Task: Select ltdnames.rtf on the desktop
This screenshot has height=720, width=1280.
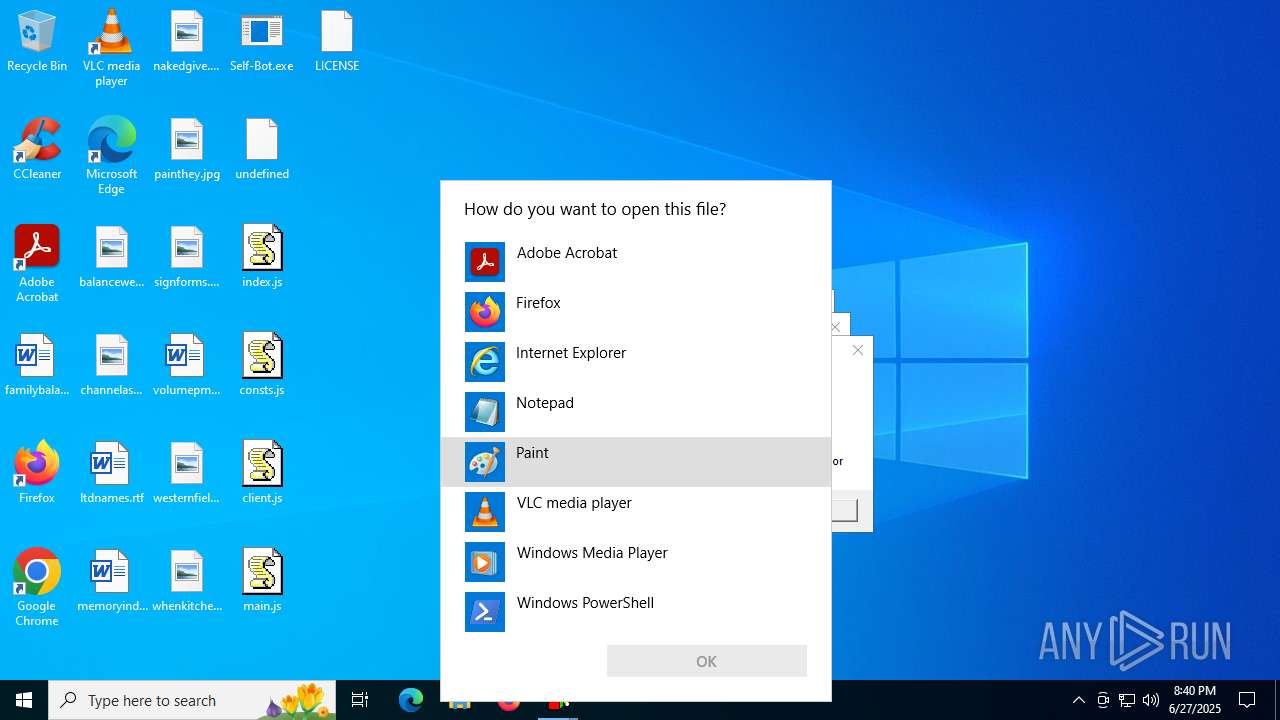Action: click(111, 474)
